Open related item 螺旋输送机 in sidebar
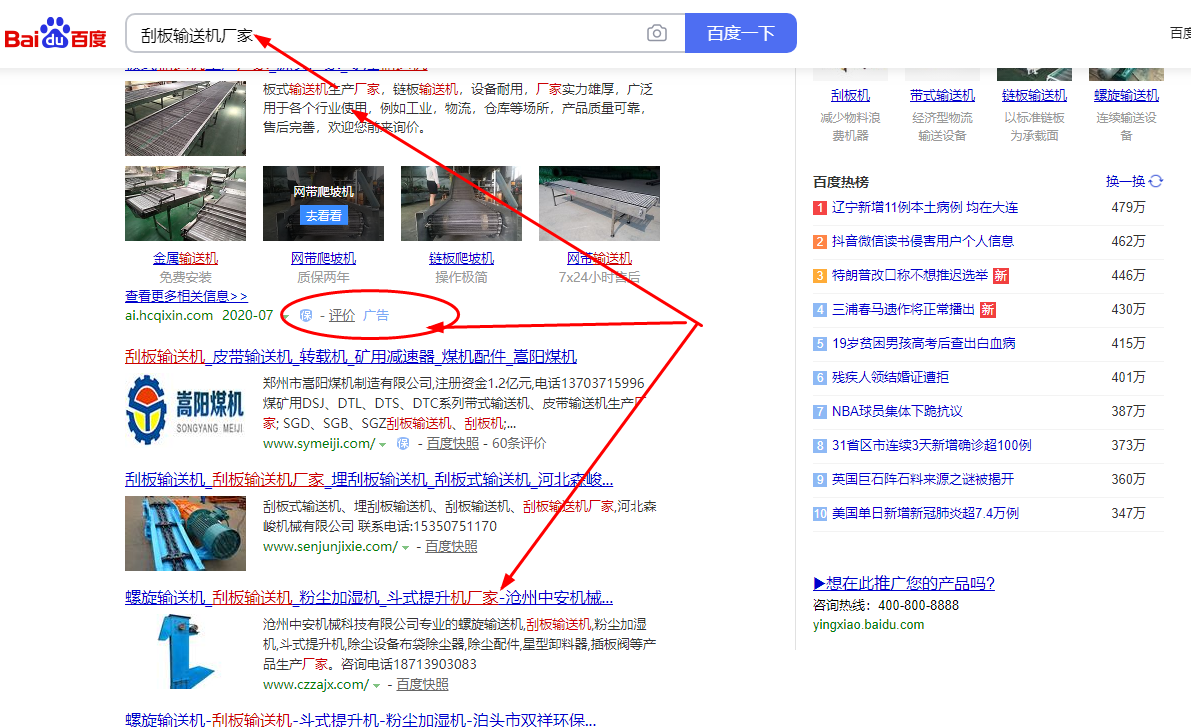Viewport: 1191px width, 727px height. pyautogui.click(x=1125, y=95)
